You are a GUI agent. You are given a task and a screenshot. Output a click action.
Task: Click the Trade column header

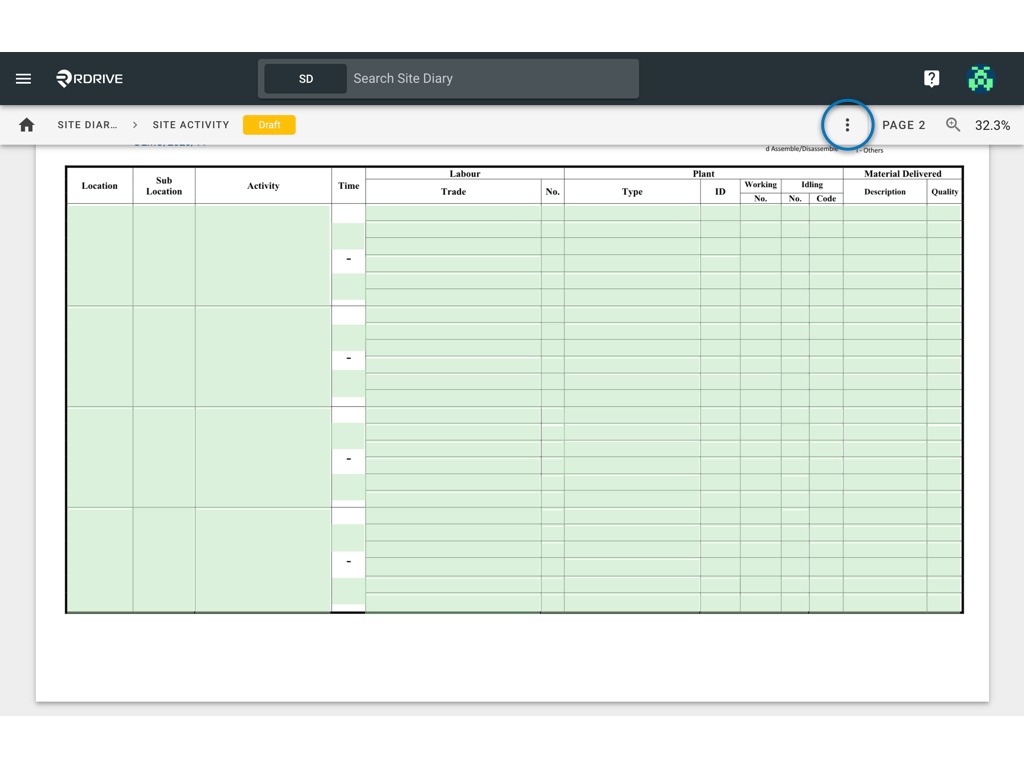[453, 191]
